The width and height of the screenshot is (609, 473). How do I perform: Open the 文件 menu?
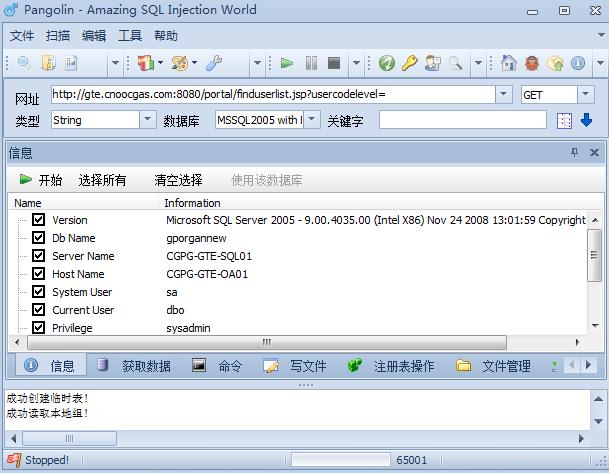click(x=22, y=36)
